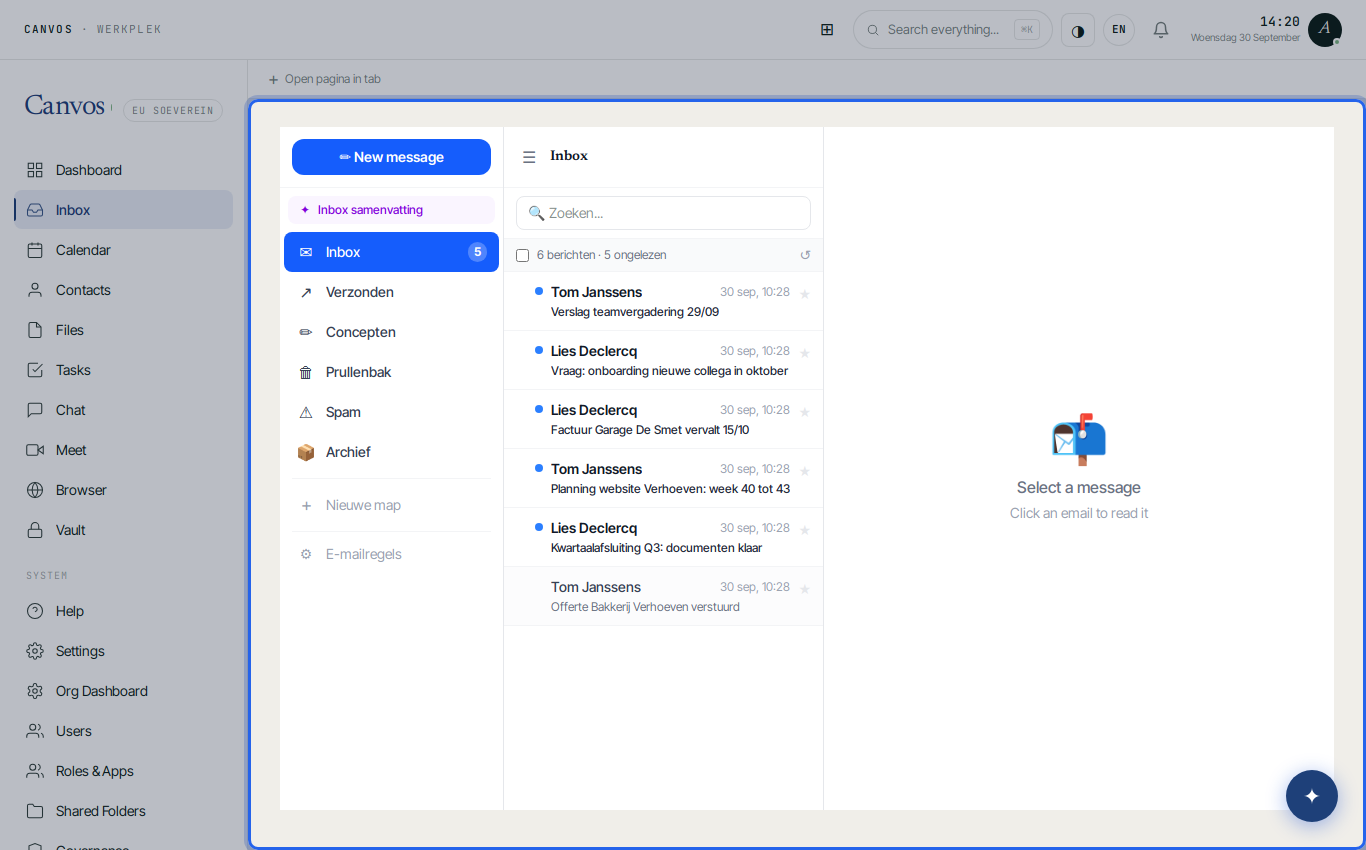The width and height of the screenshot is (1366, 850).
Task: Open the AI assistant sparkle button
Action: pos(1312,796)
